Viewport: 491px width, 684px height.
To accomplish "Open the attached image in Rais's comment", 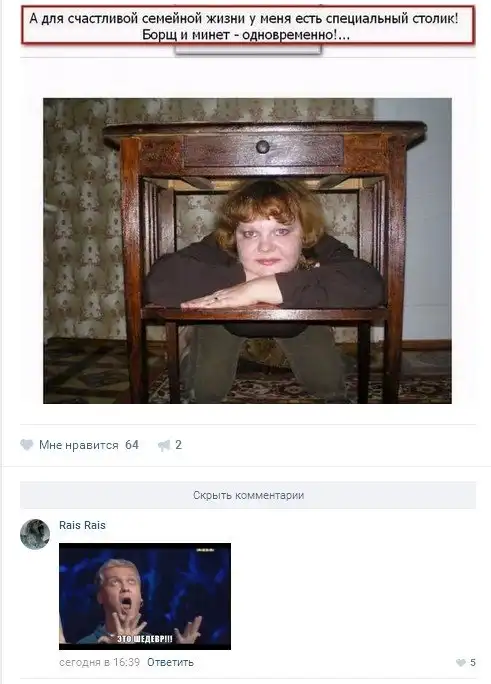I will (145, 596).
